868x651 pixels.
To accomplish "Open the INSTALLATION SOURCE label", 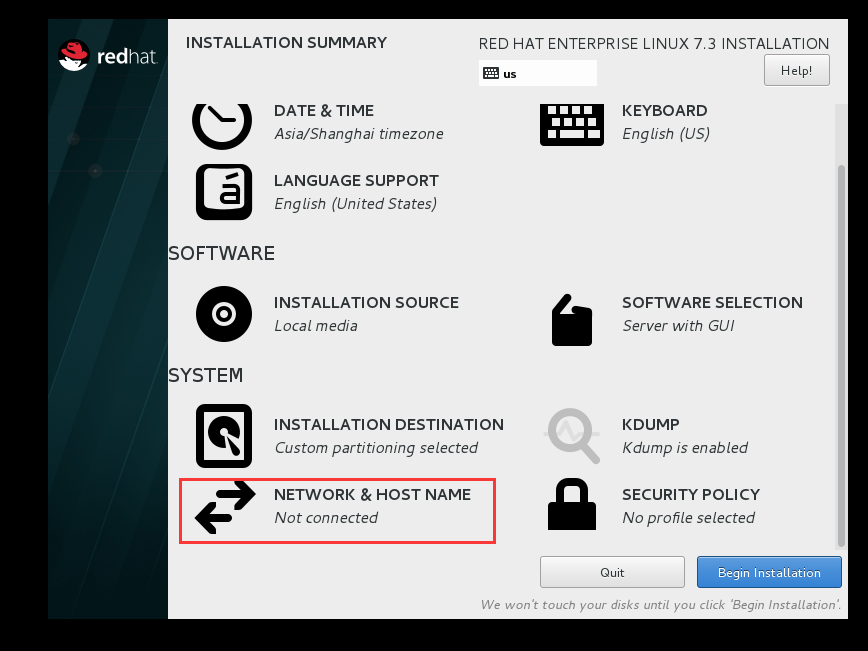I will point(366,303).
